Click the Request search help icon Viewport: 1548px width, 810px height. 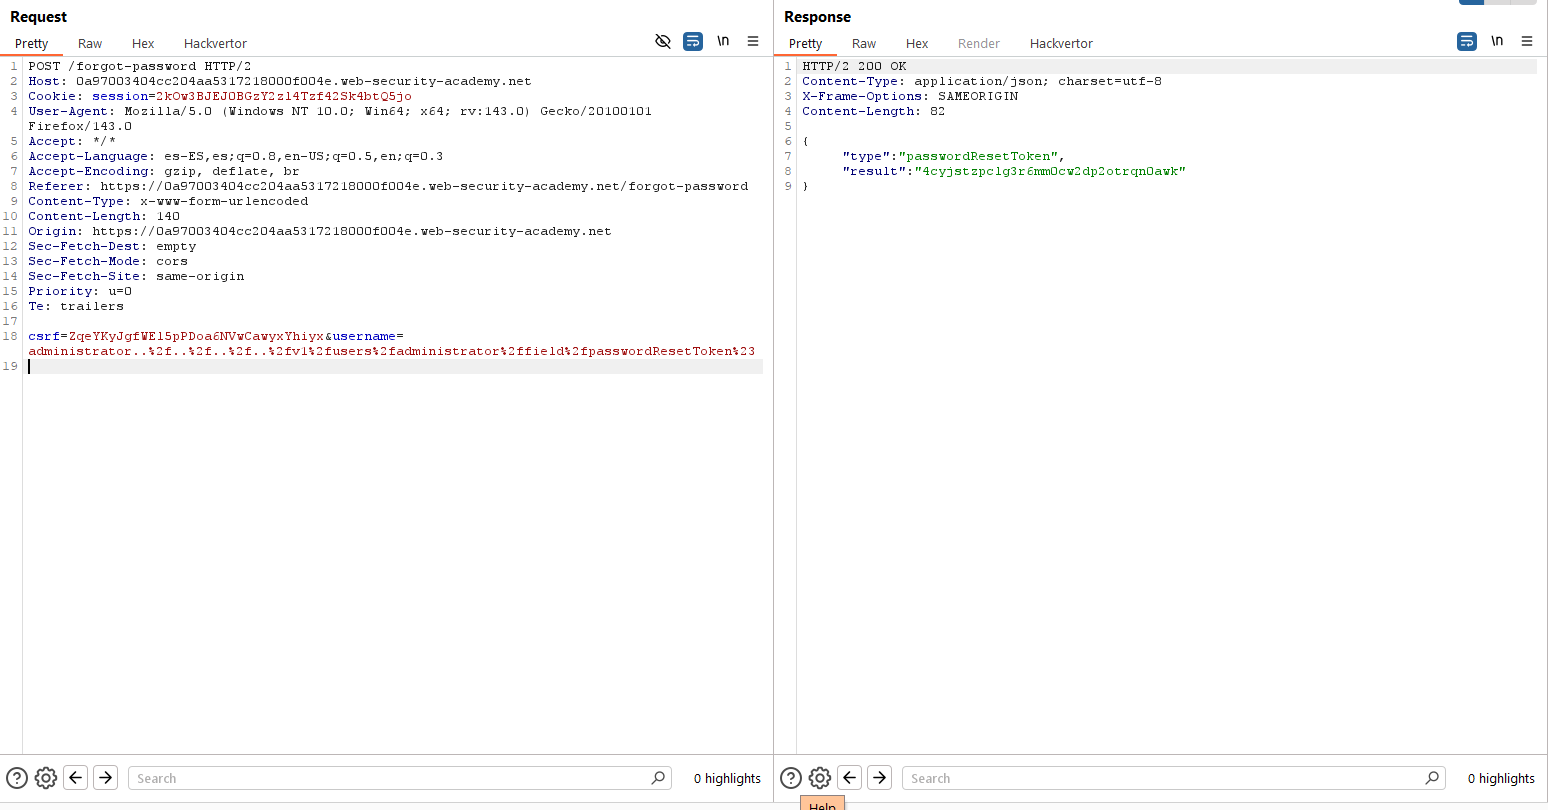(17, 778)
